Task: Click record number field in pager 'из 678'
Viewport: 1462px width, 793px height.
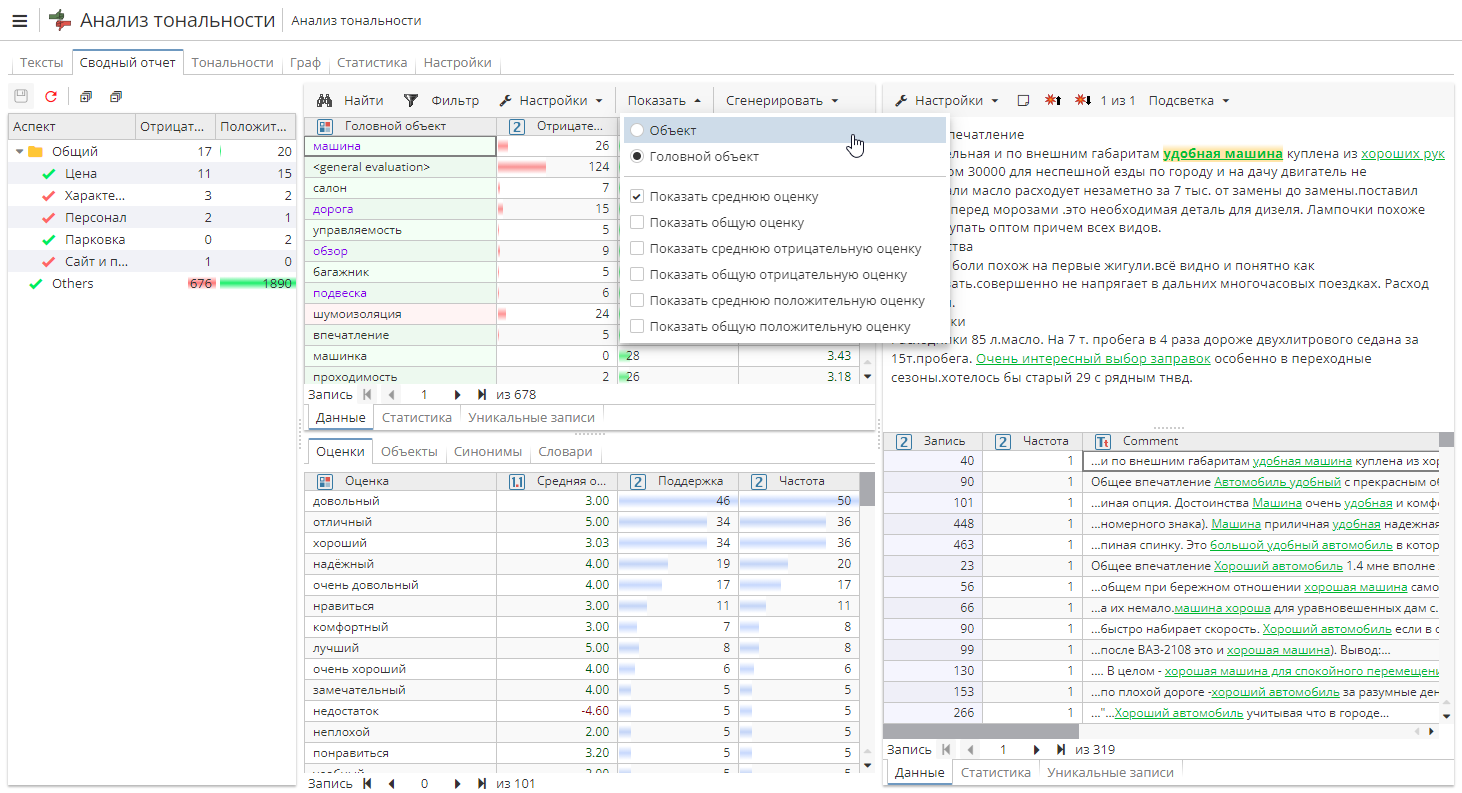Action: pyautogui.click(x=424, y=394)
